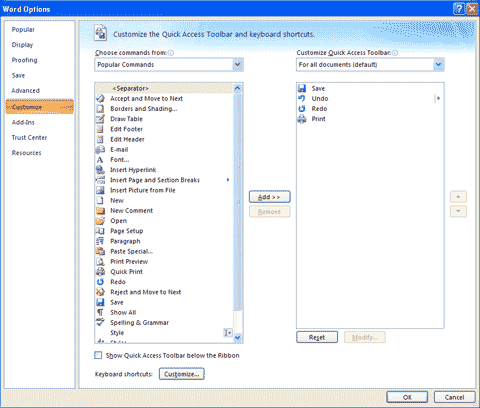Viewport: 480px width, 408px height.
Task: Click the Print Preview icon
Action: pyautogui.click(x=100, y=261)
